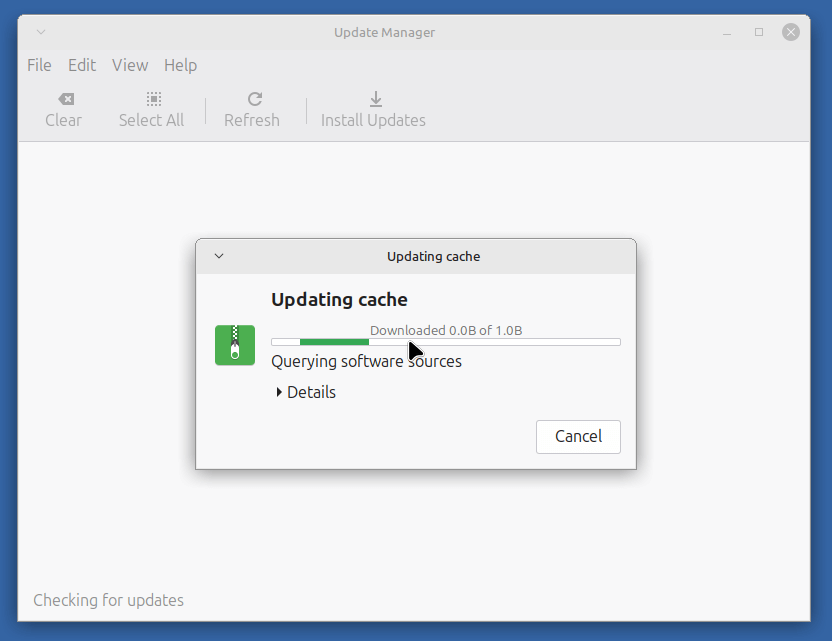The height and width of the screenshot is (641, 832).
Task: Click the download progress bar
Action: [x=446, y=341]
